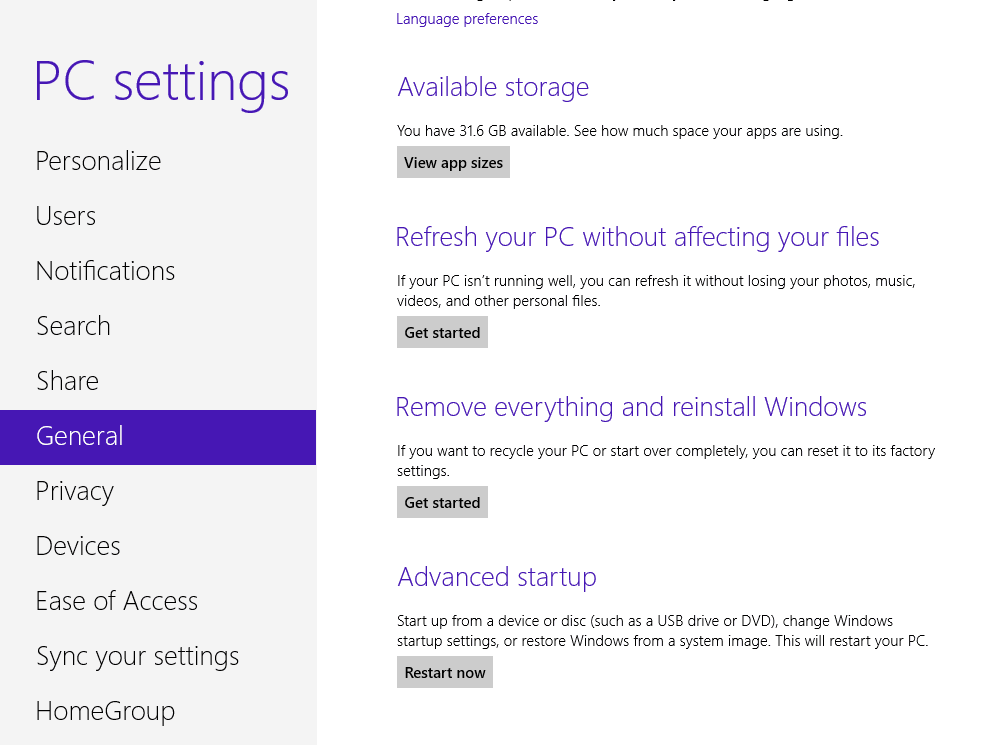Open Ease of Access settings
The width and height of the screenshot is (1001, 745).
pyautogui.click(x=116, y=600)
